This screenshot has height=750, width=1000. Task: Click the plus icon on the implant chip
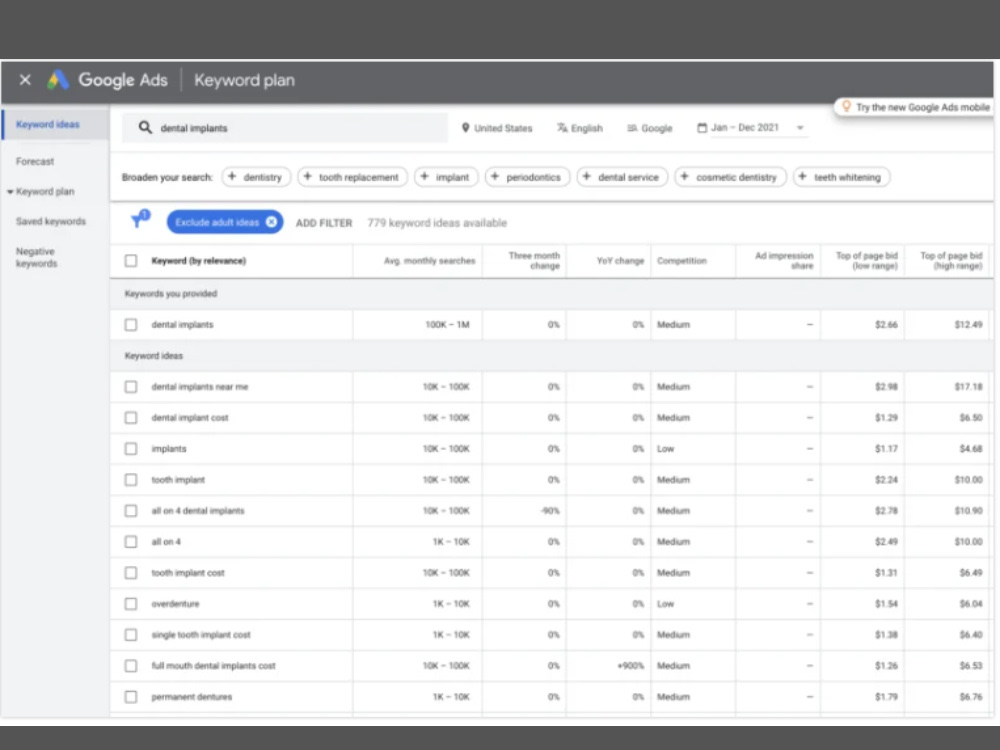424,177
